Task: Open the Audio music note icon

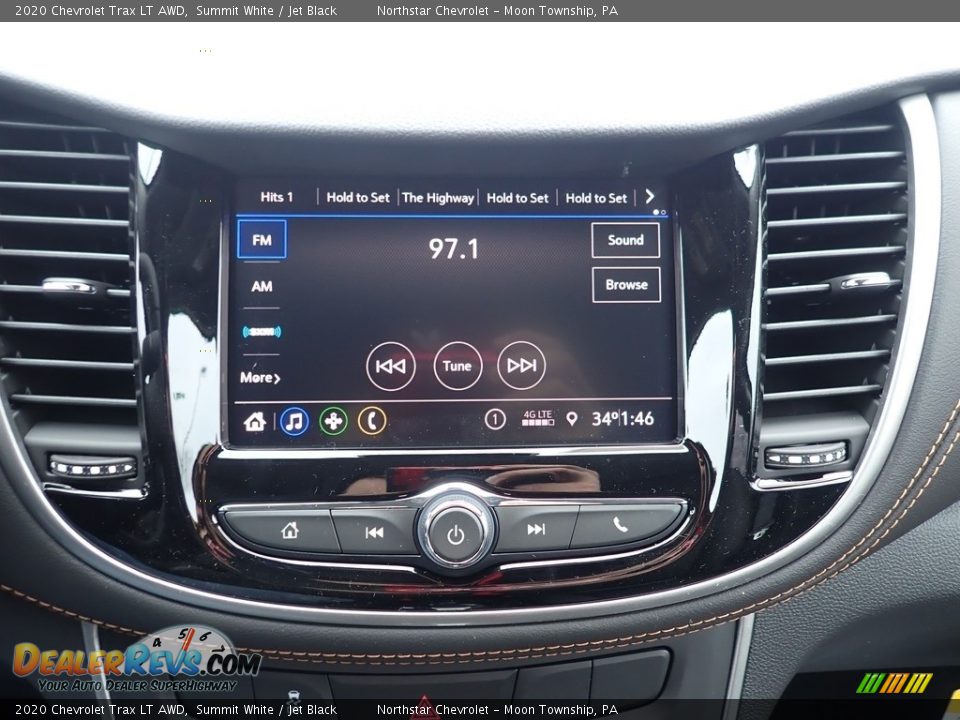Action: (x=294, y=421)
